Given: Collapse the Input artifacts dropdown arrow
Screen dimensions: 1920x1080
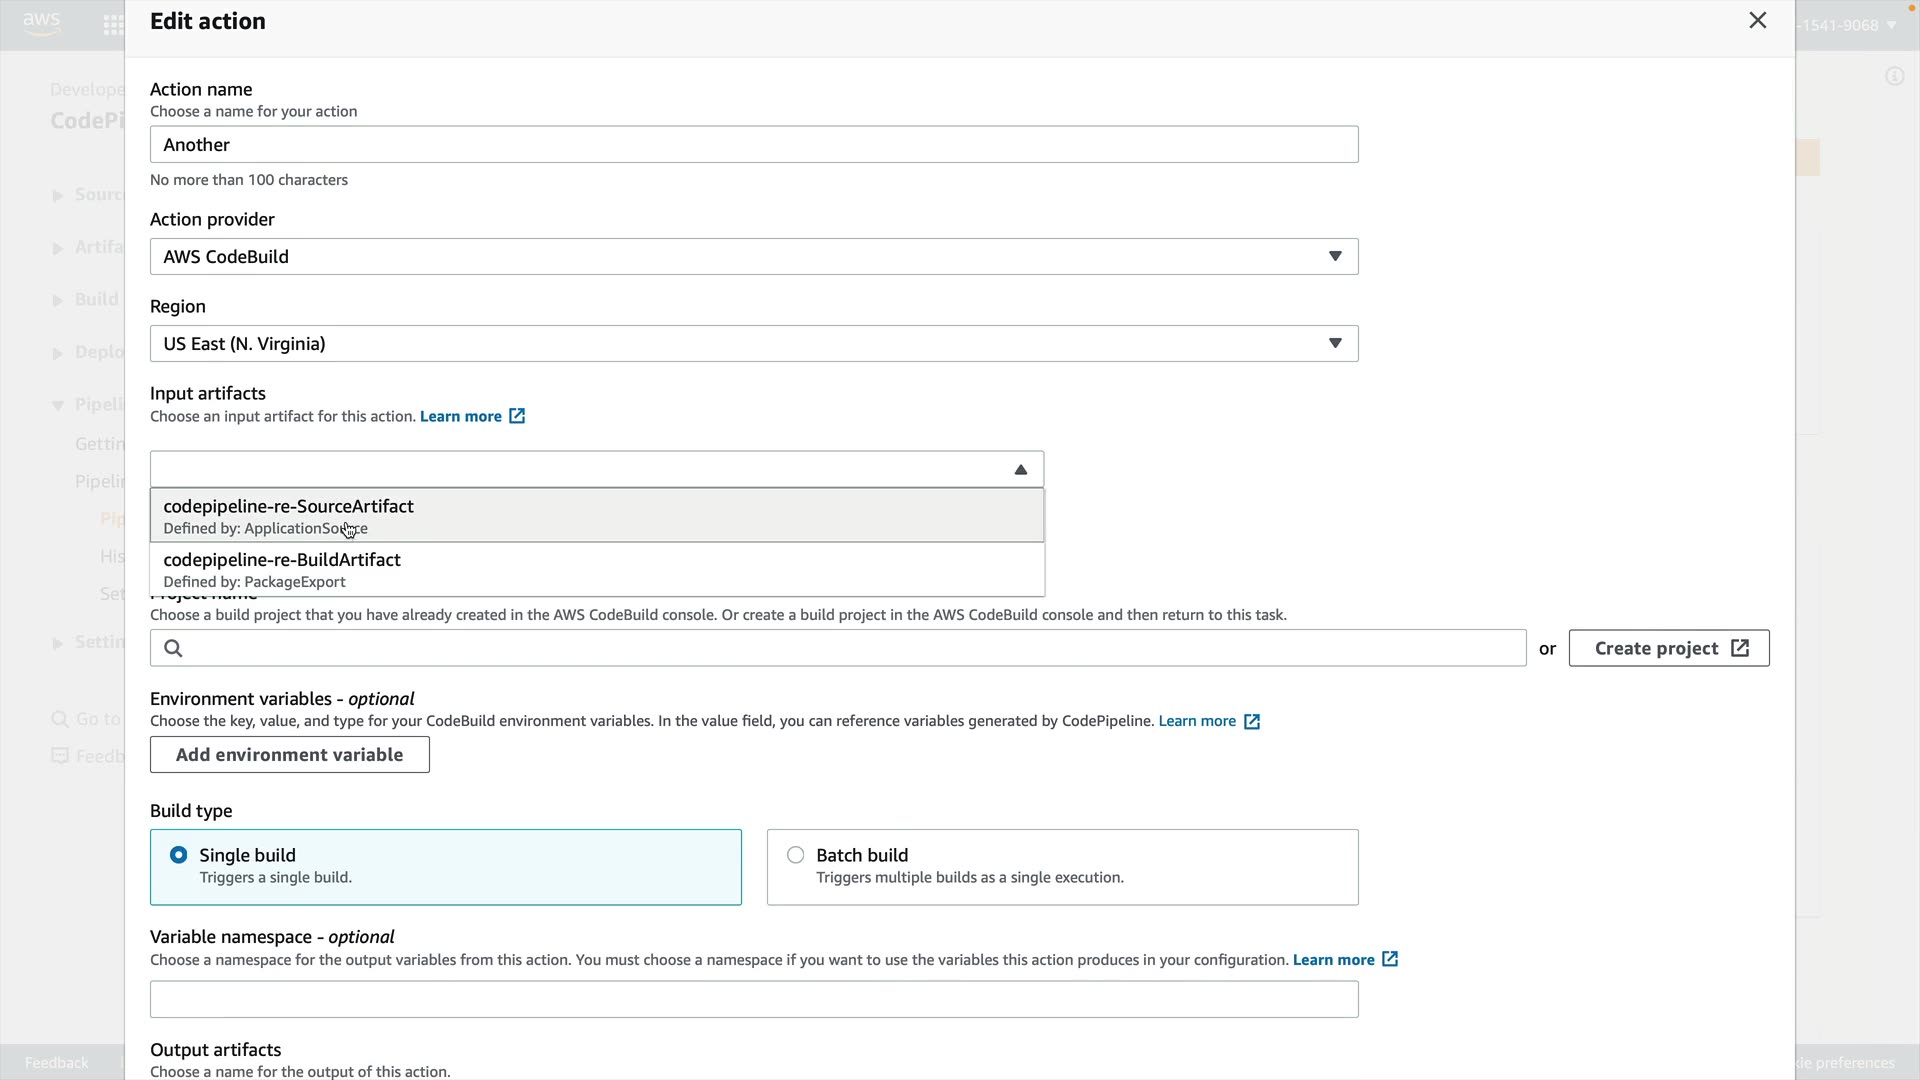Looking at the screenshot, I should (1020, 470).
